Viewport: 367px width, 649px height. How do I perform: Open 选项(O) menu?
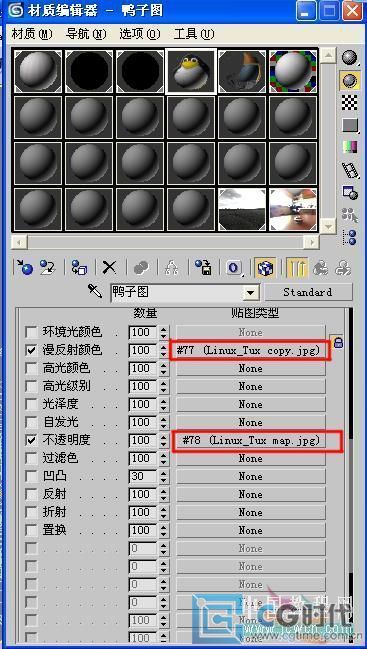[140, 34]
